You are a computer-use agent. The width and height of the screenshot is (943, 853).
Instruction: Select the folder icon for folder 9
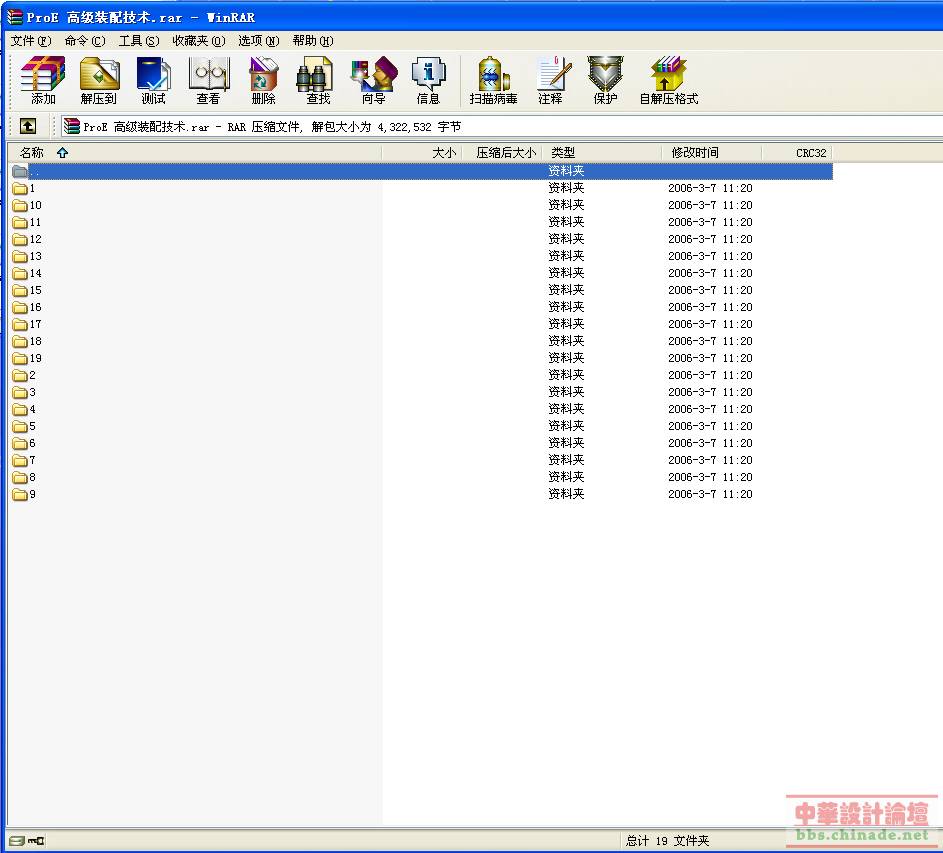[x=20, y=494]
